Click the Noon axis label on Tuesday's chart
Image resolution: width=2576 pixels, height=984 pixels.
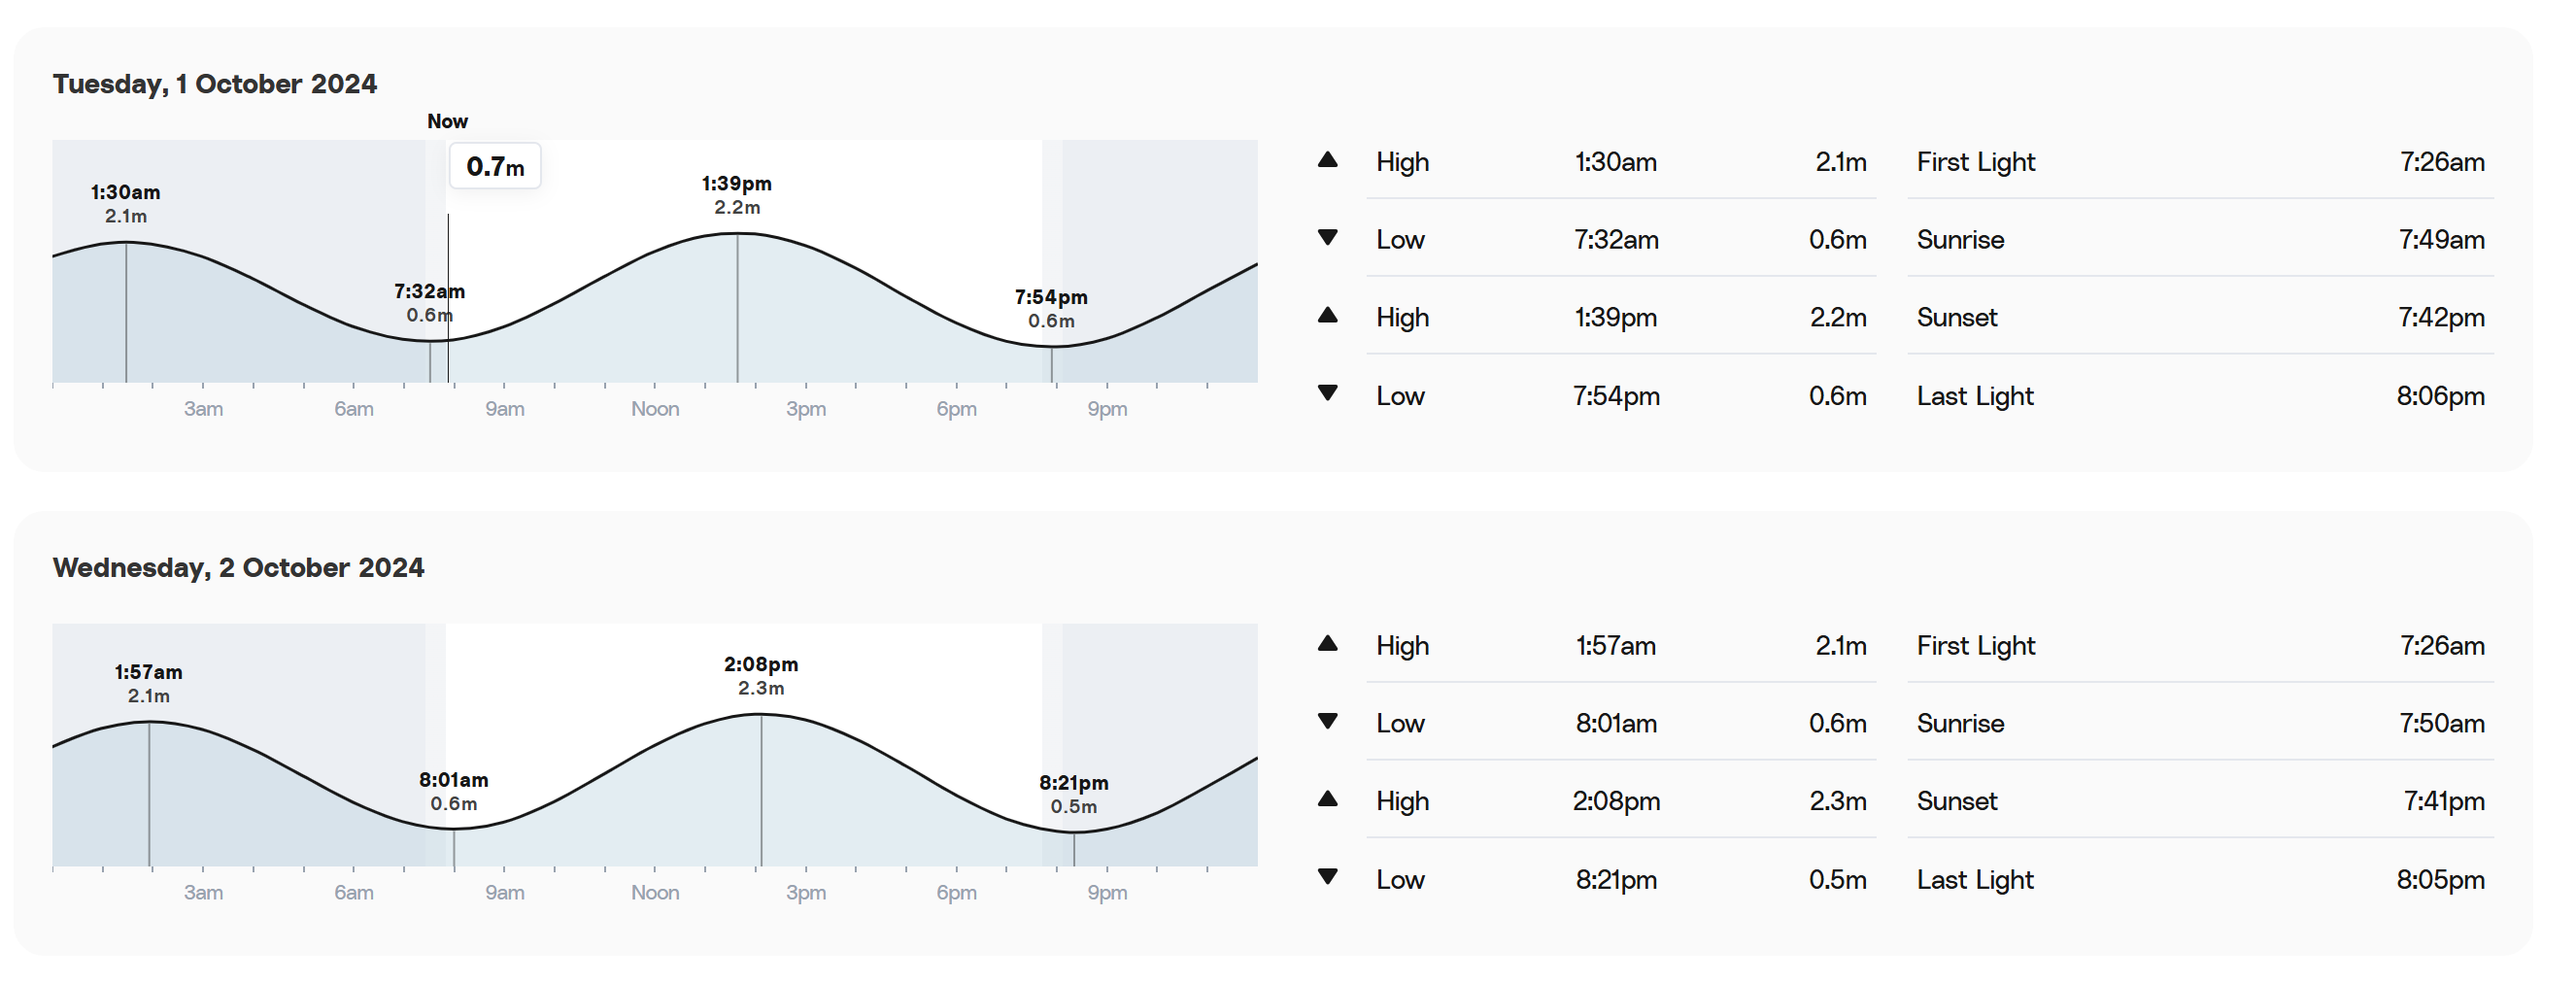(655, 409)
